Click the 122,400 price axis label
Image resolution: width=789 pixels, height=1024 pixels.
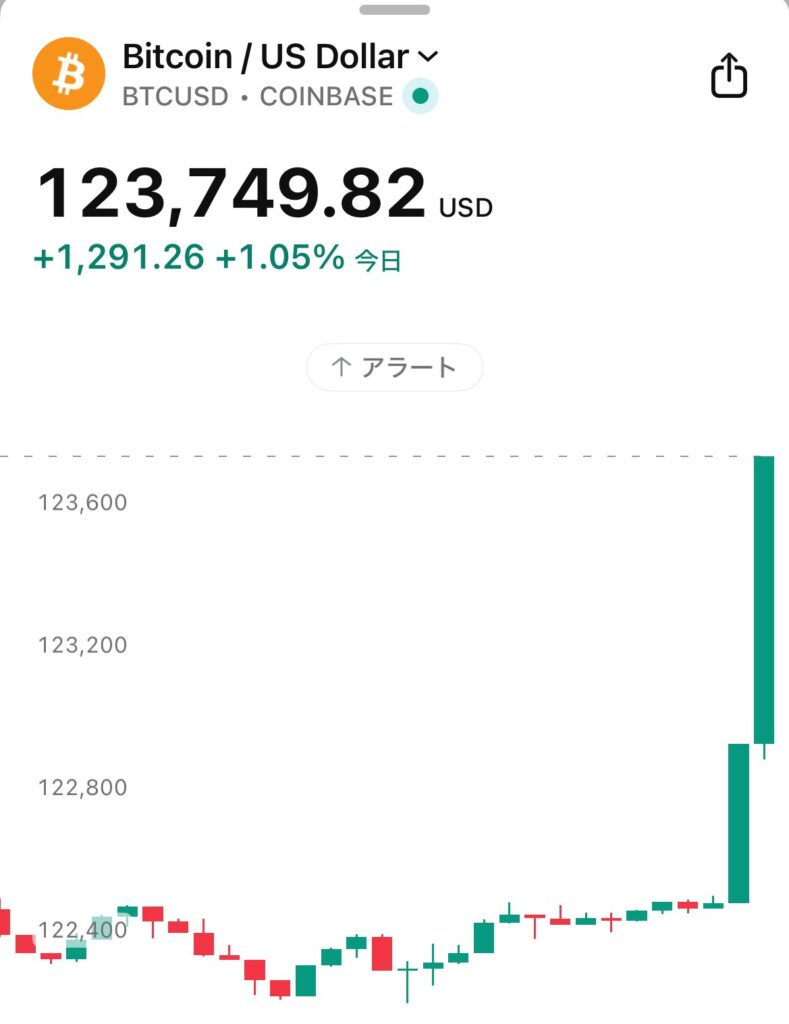click(83, 930)
